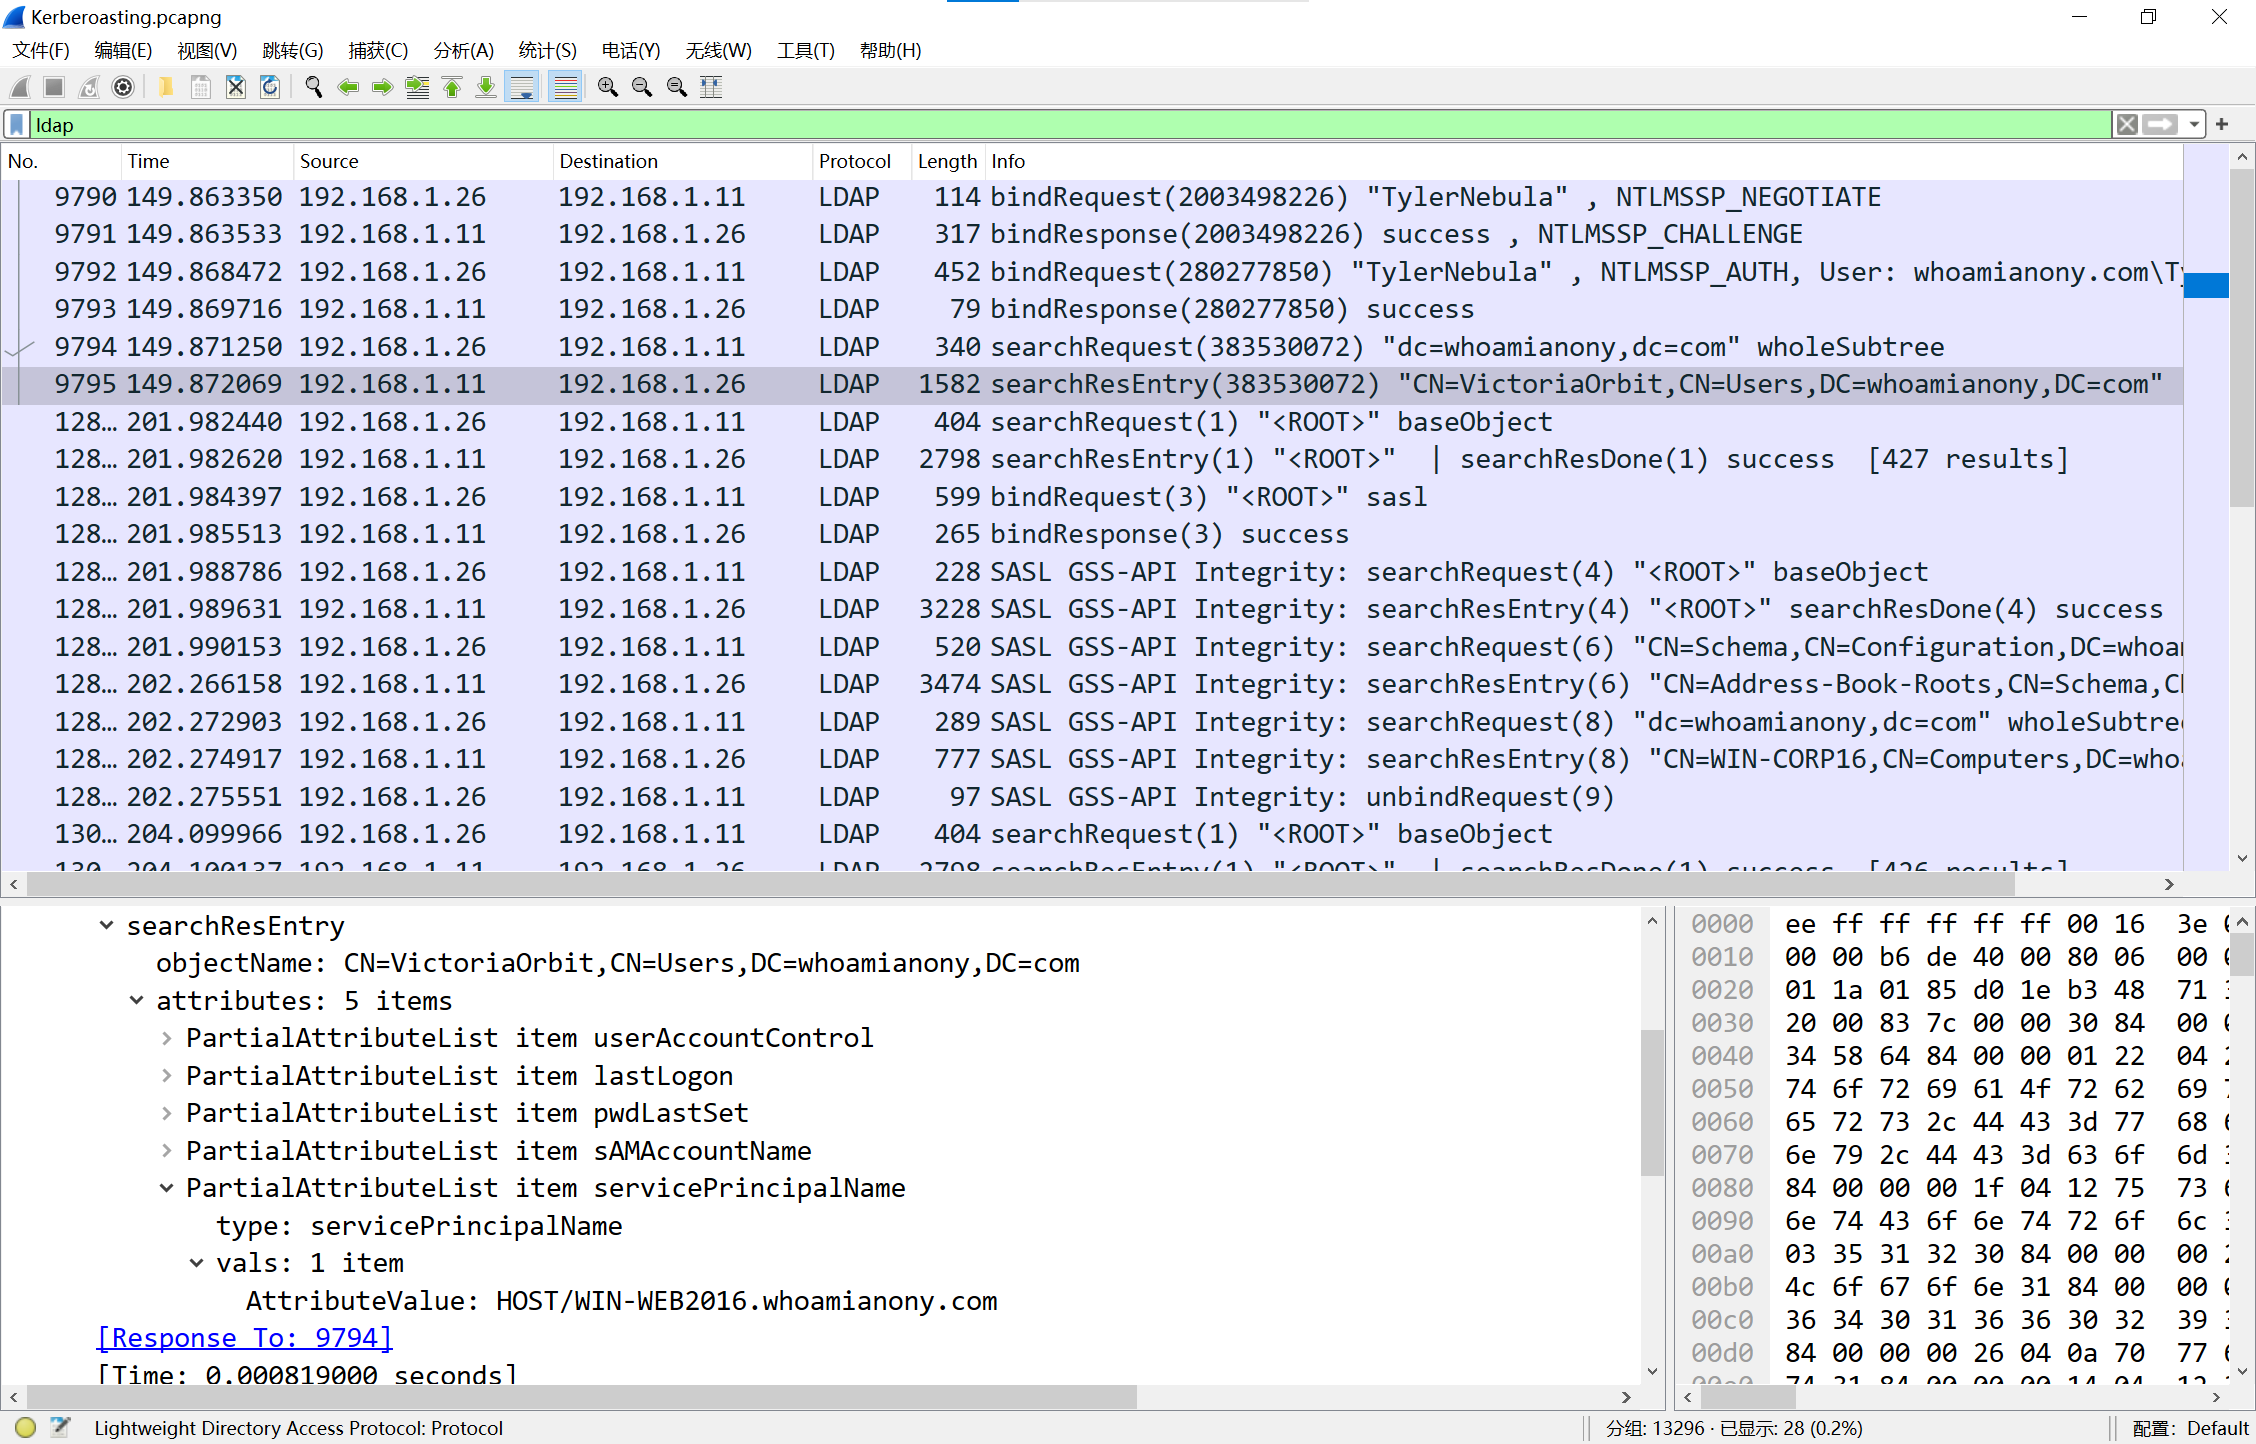Collapse the searchResEntry tree node

click(x=106, y=926)
